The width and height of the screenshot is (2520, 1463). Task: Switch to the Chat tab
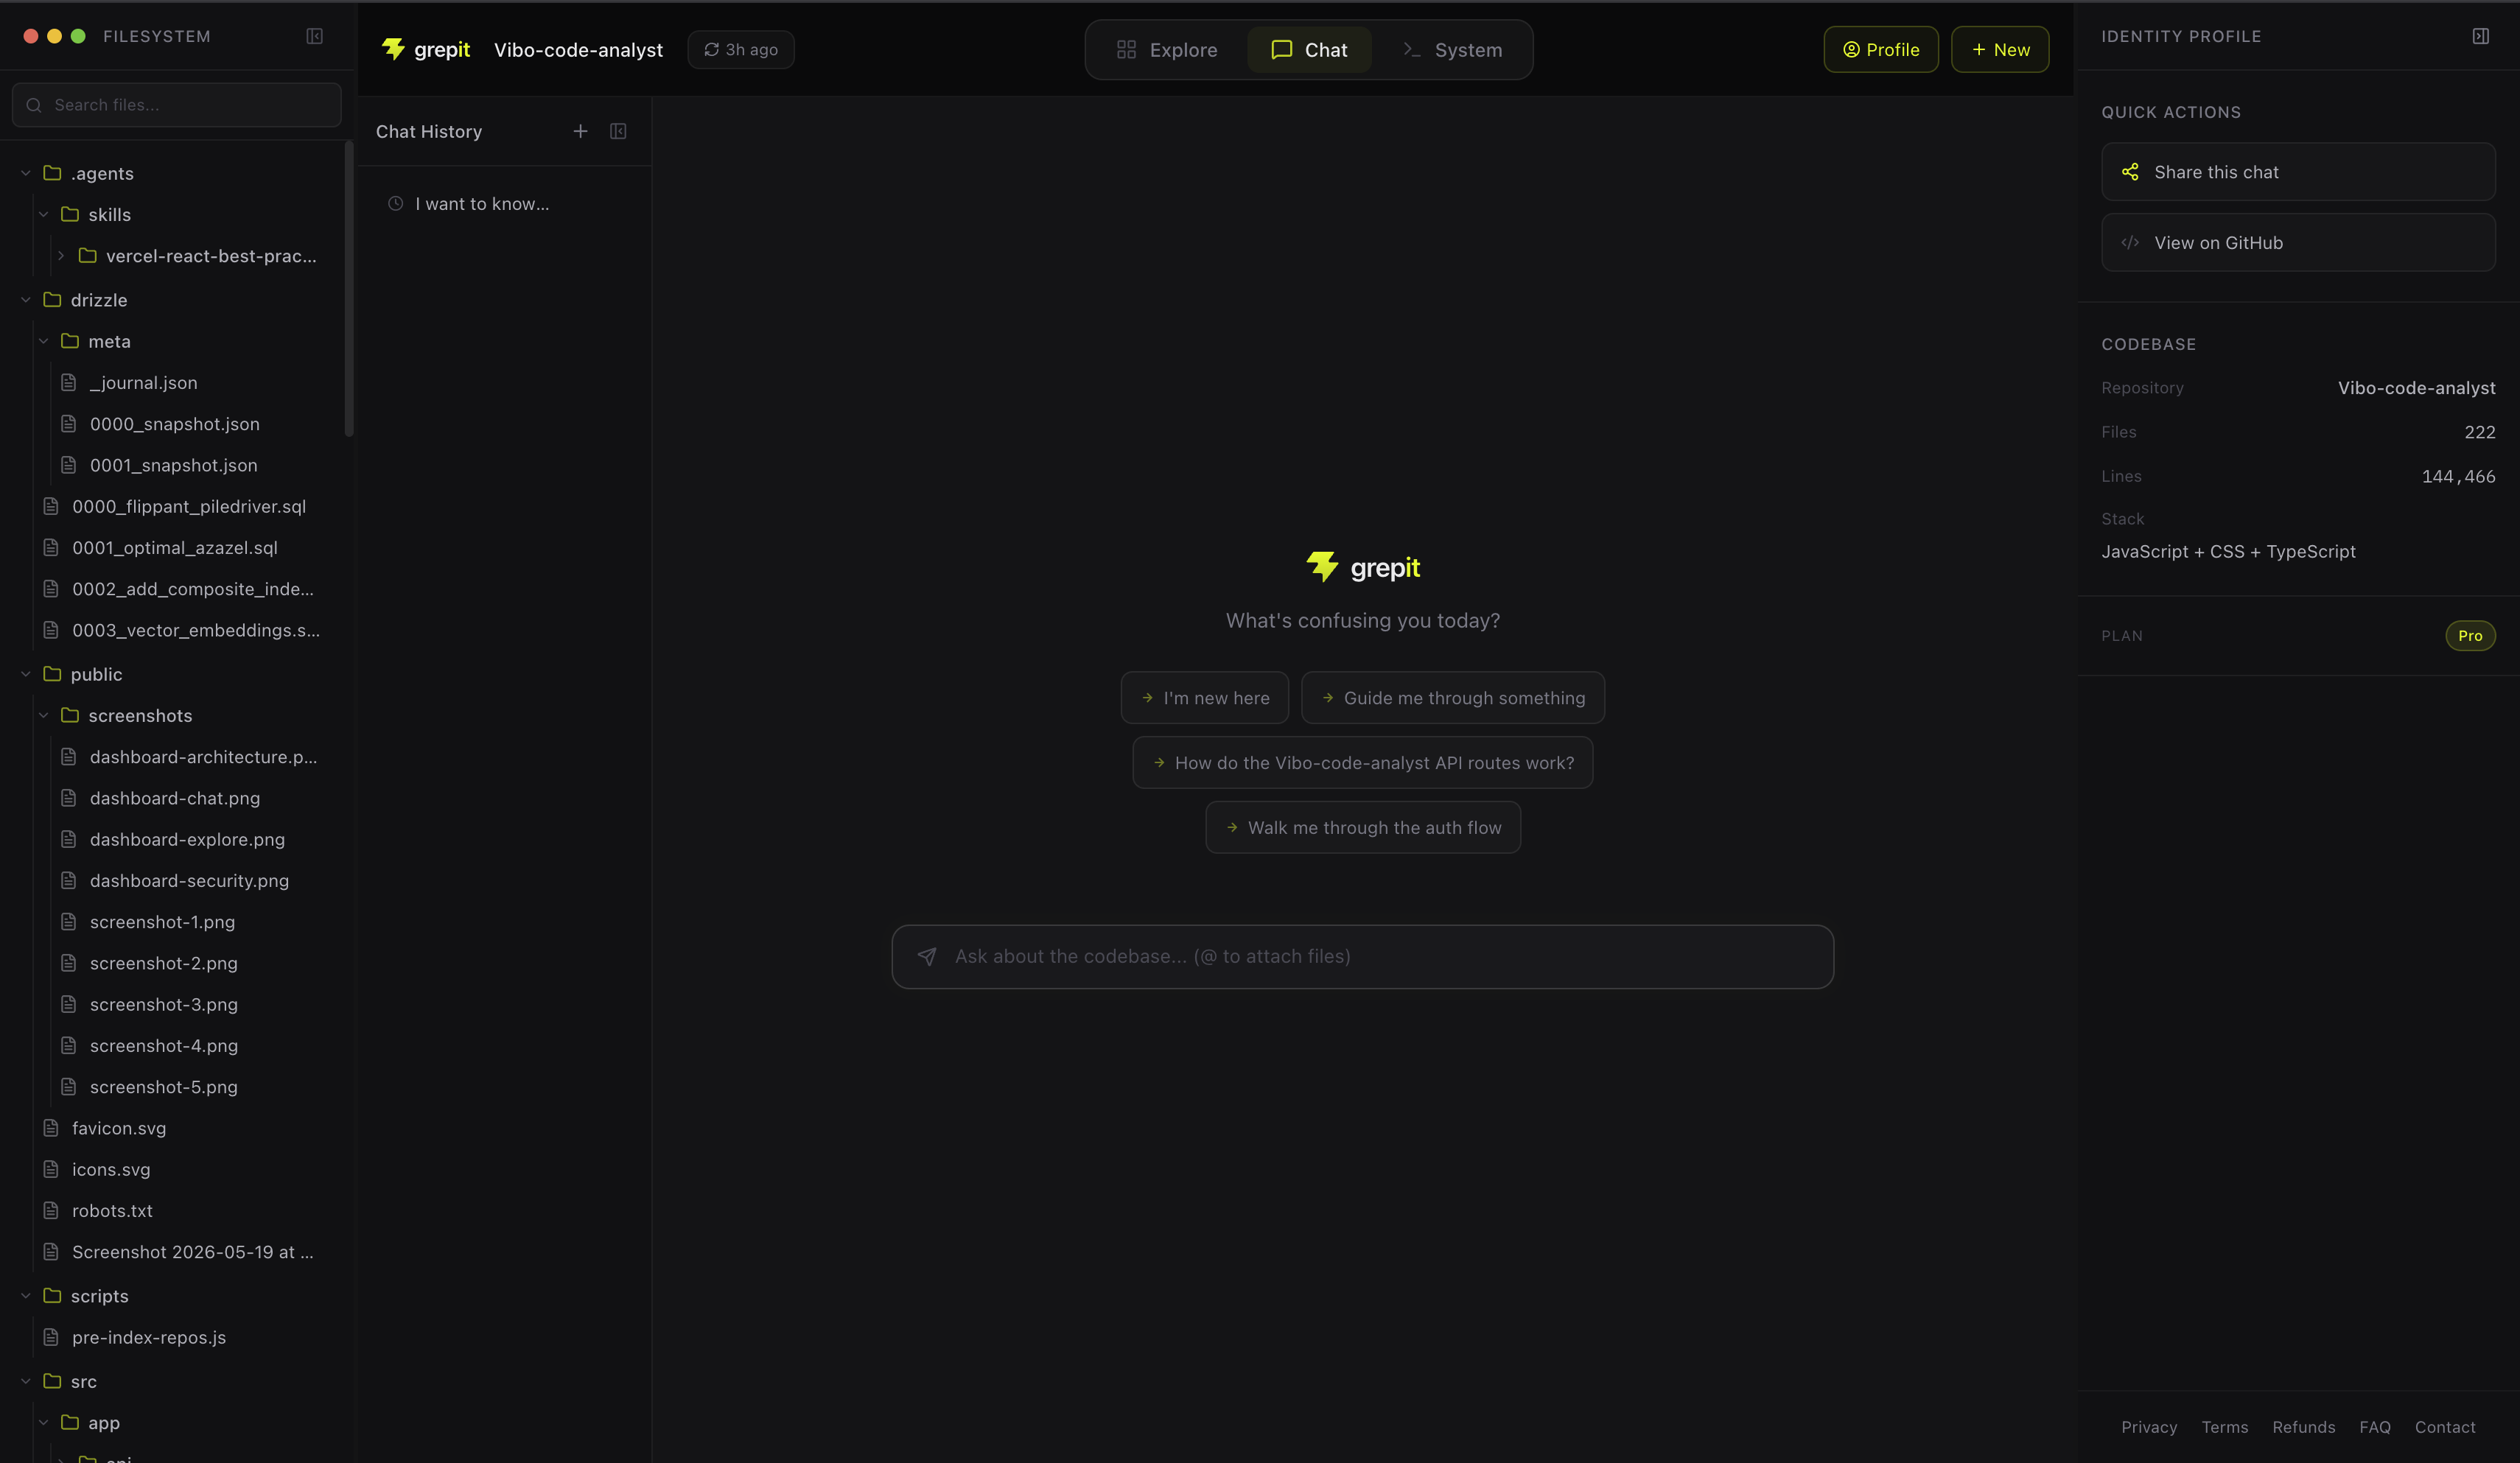pyautogui.click(x=1309, y=50)
